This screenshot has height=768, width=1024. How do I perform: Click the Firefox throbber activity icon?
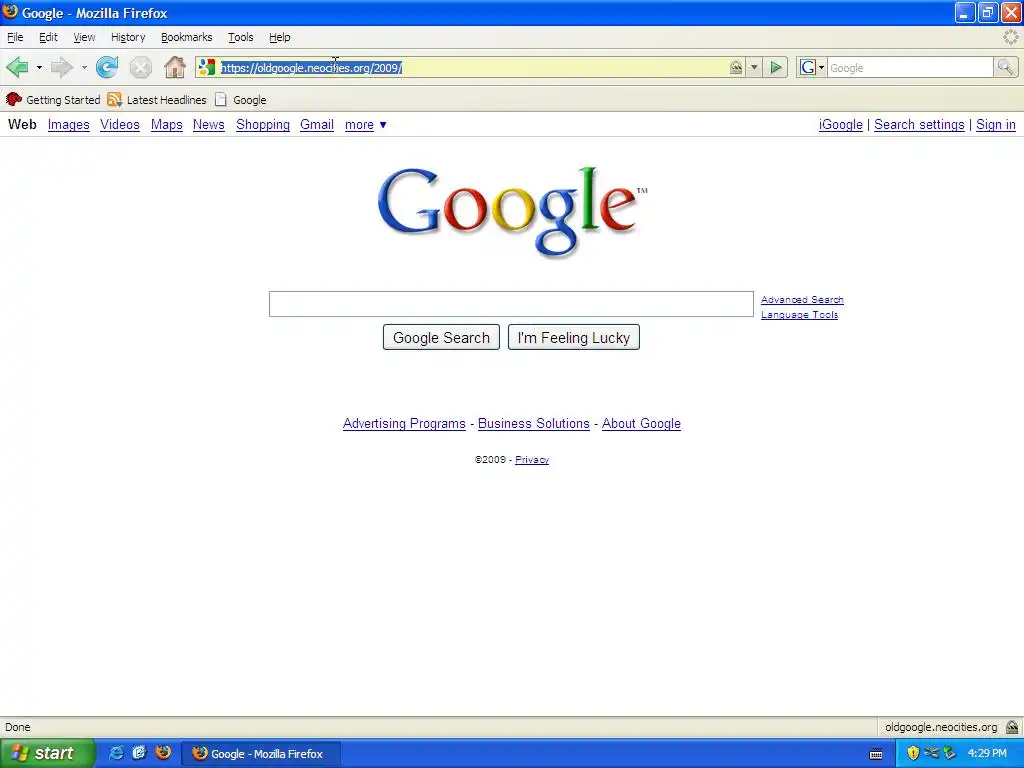(1010, 37)
